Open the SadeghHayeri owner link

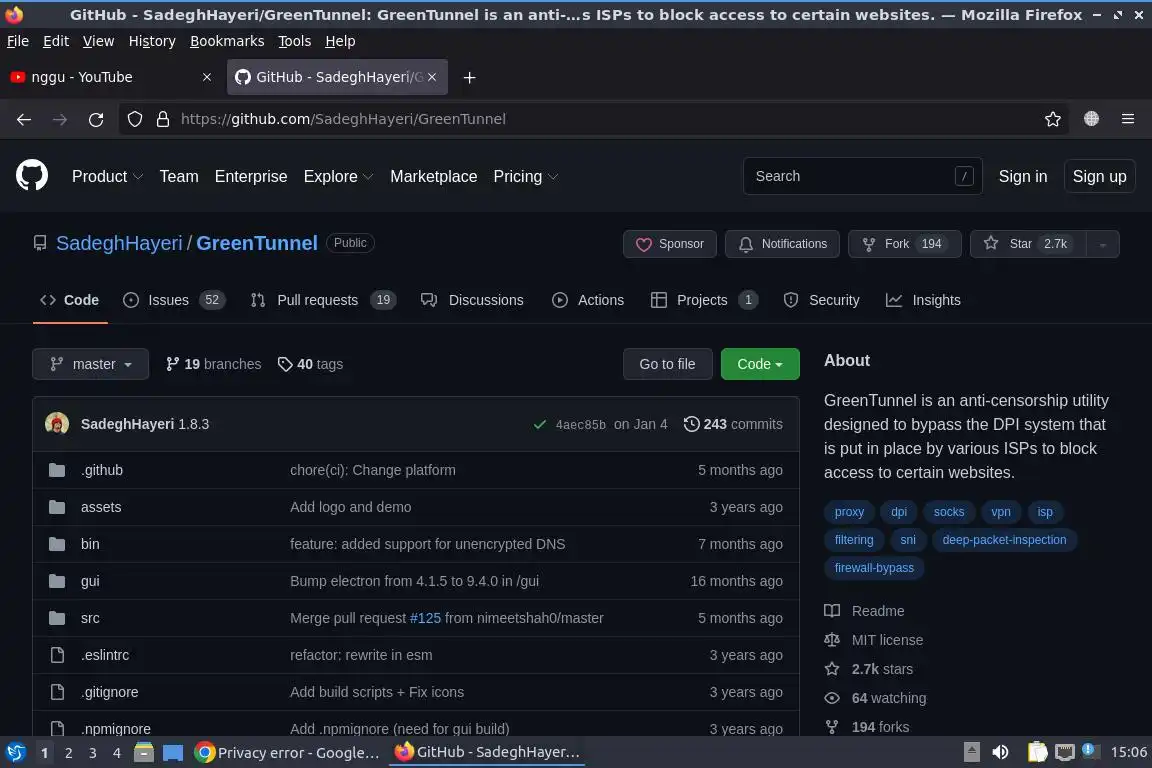click(x=119, y=243)
